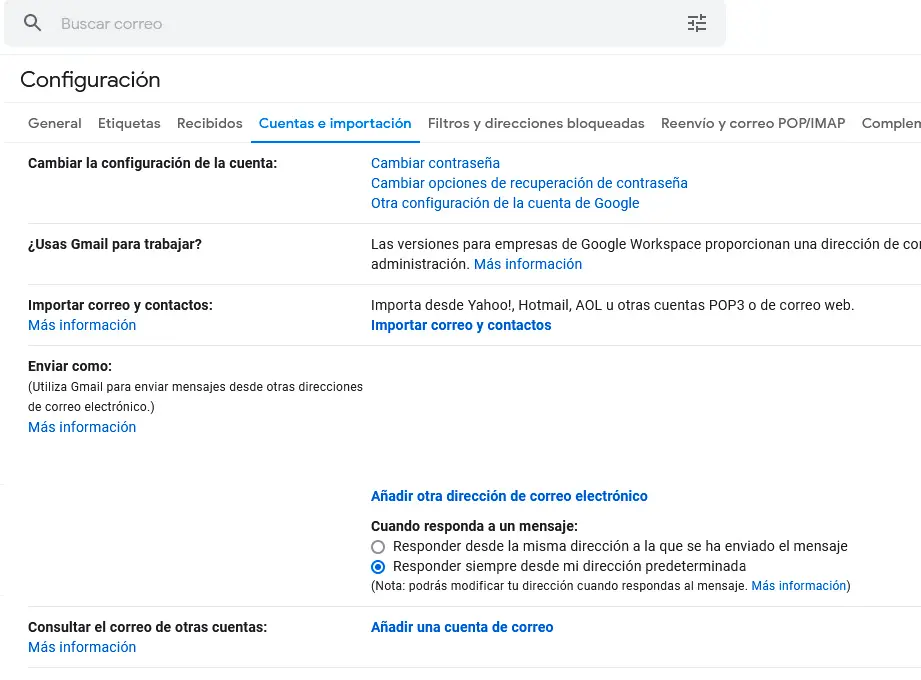The image size is (921, 680).
Task: Open Cambiar opciones de recuperación de contraseña
Action: 529,183
